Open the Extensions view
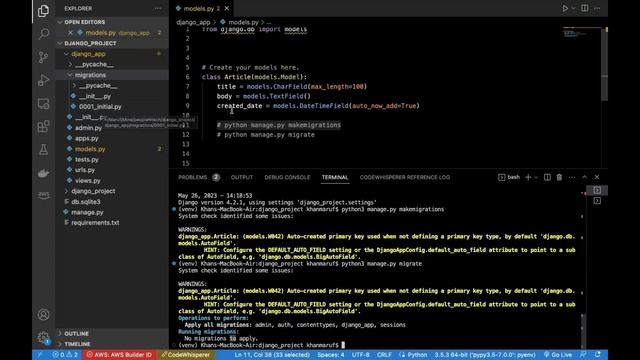The height and width of the screenshot is (360, 640). (x=43, y=126)
